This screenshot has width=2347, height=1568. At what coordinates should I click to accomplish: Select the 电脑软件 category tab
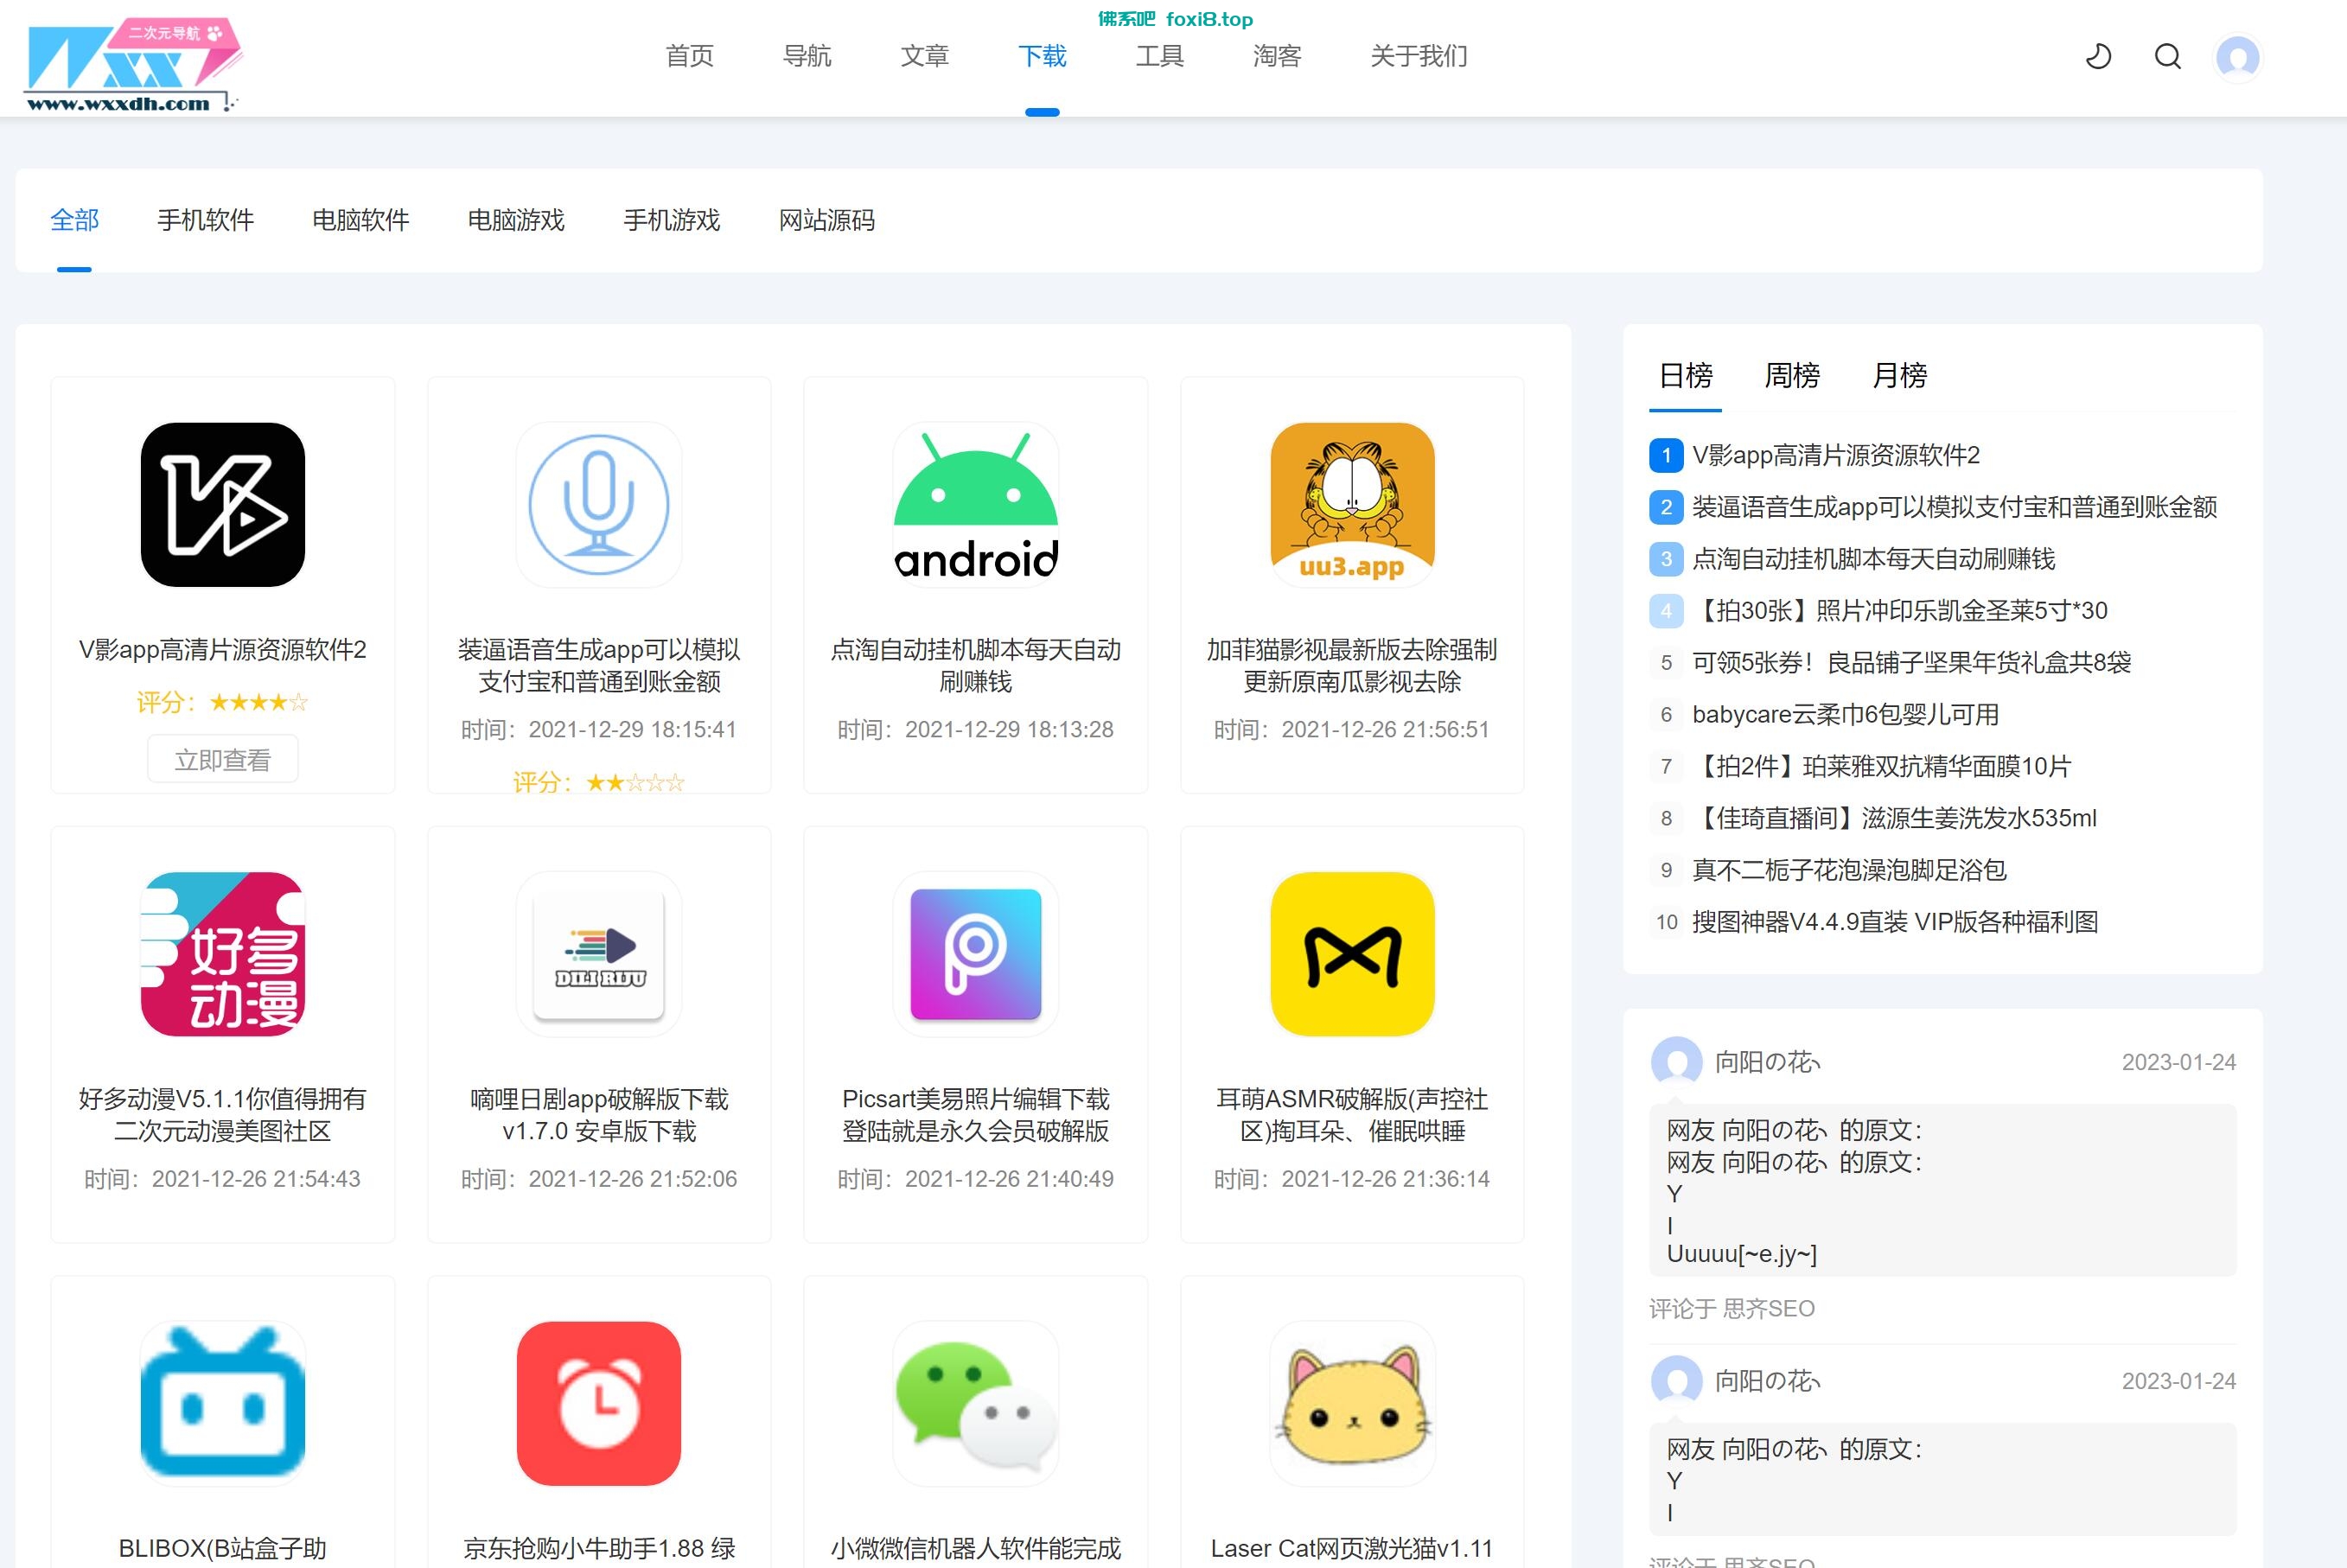pos(361,220)
